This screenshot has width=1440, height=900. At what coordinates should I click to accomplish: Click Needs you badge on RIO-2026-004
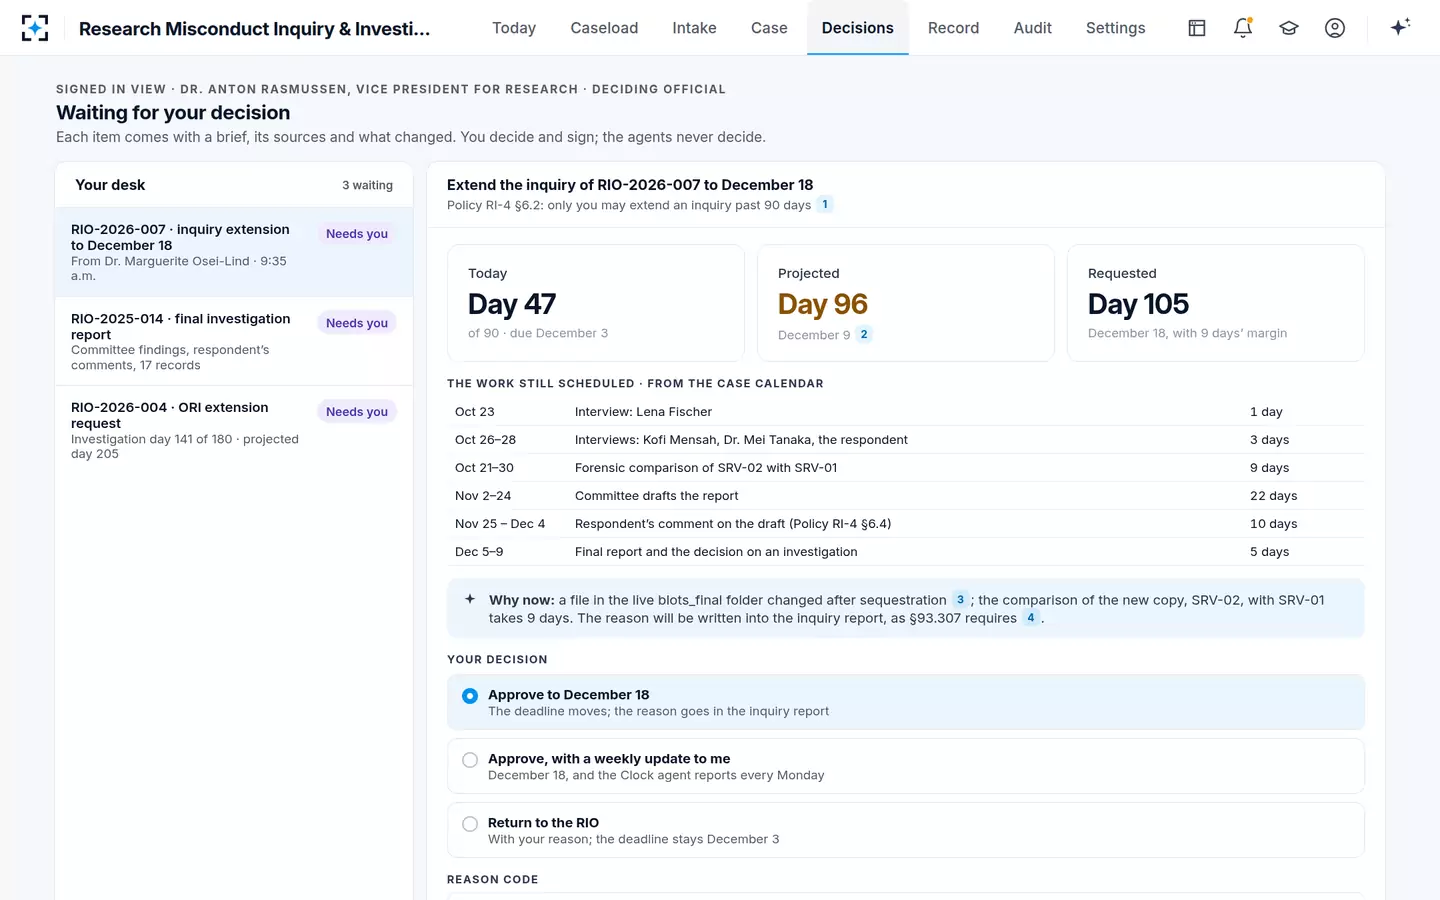coord(357,412)
